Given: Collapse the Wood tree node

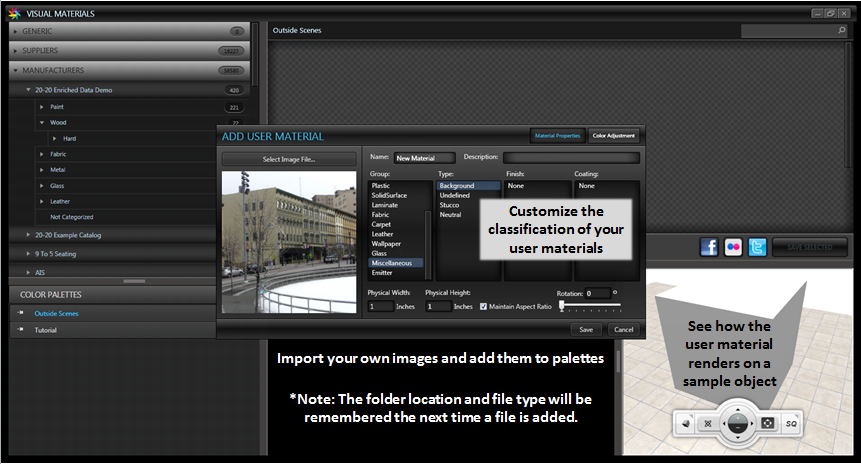Looking at the screenshot, I should pos(42,122).
